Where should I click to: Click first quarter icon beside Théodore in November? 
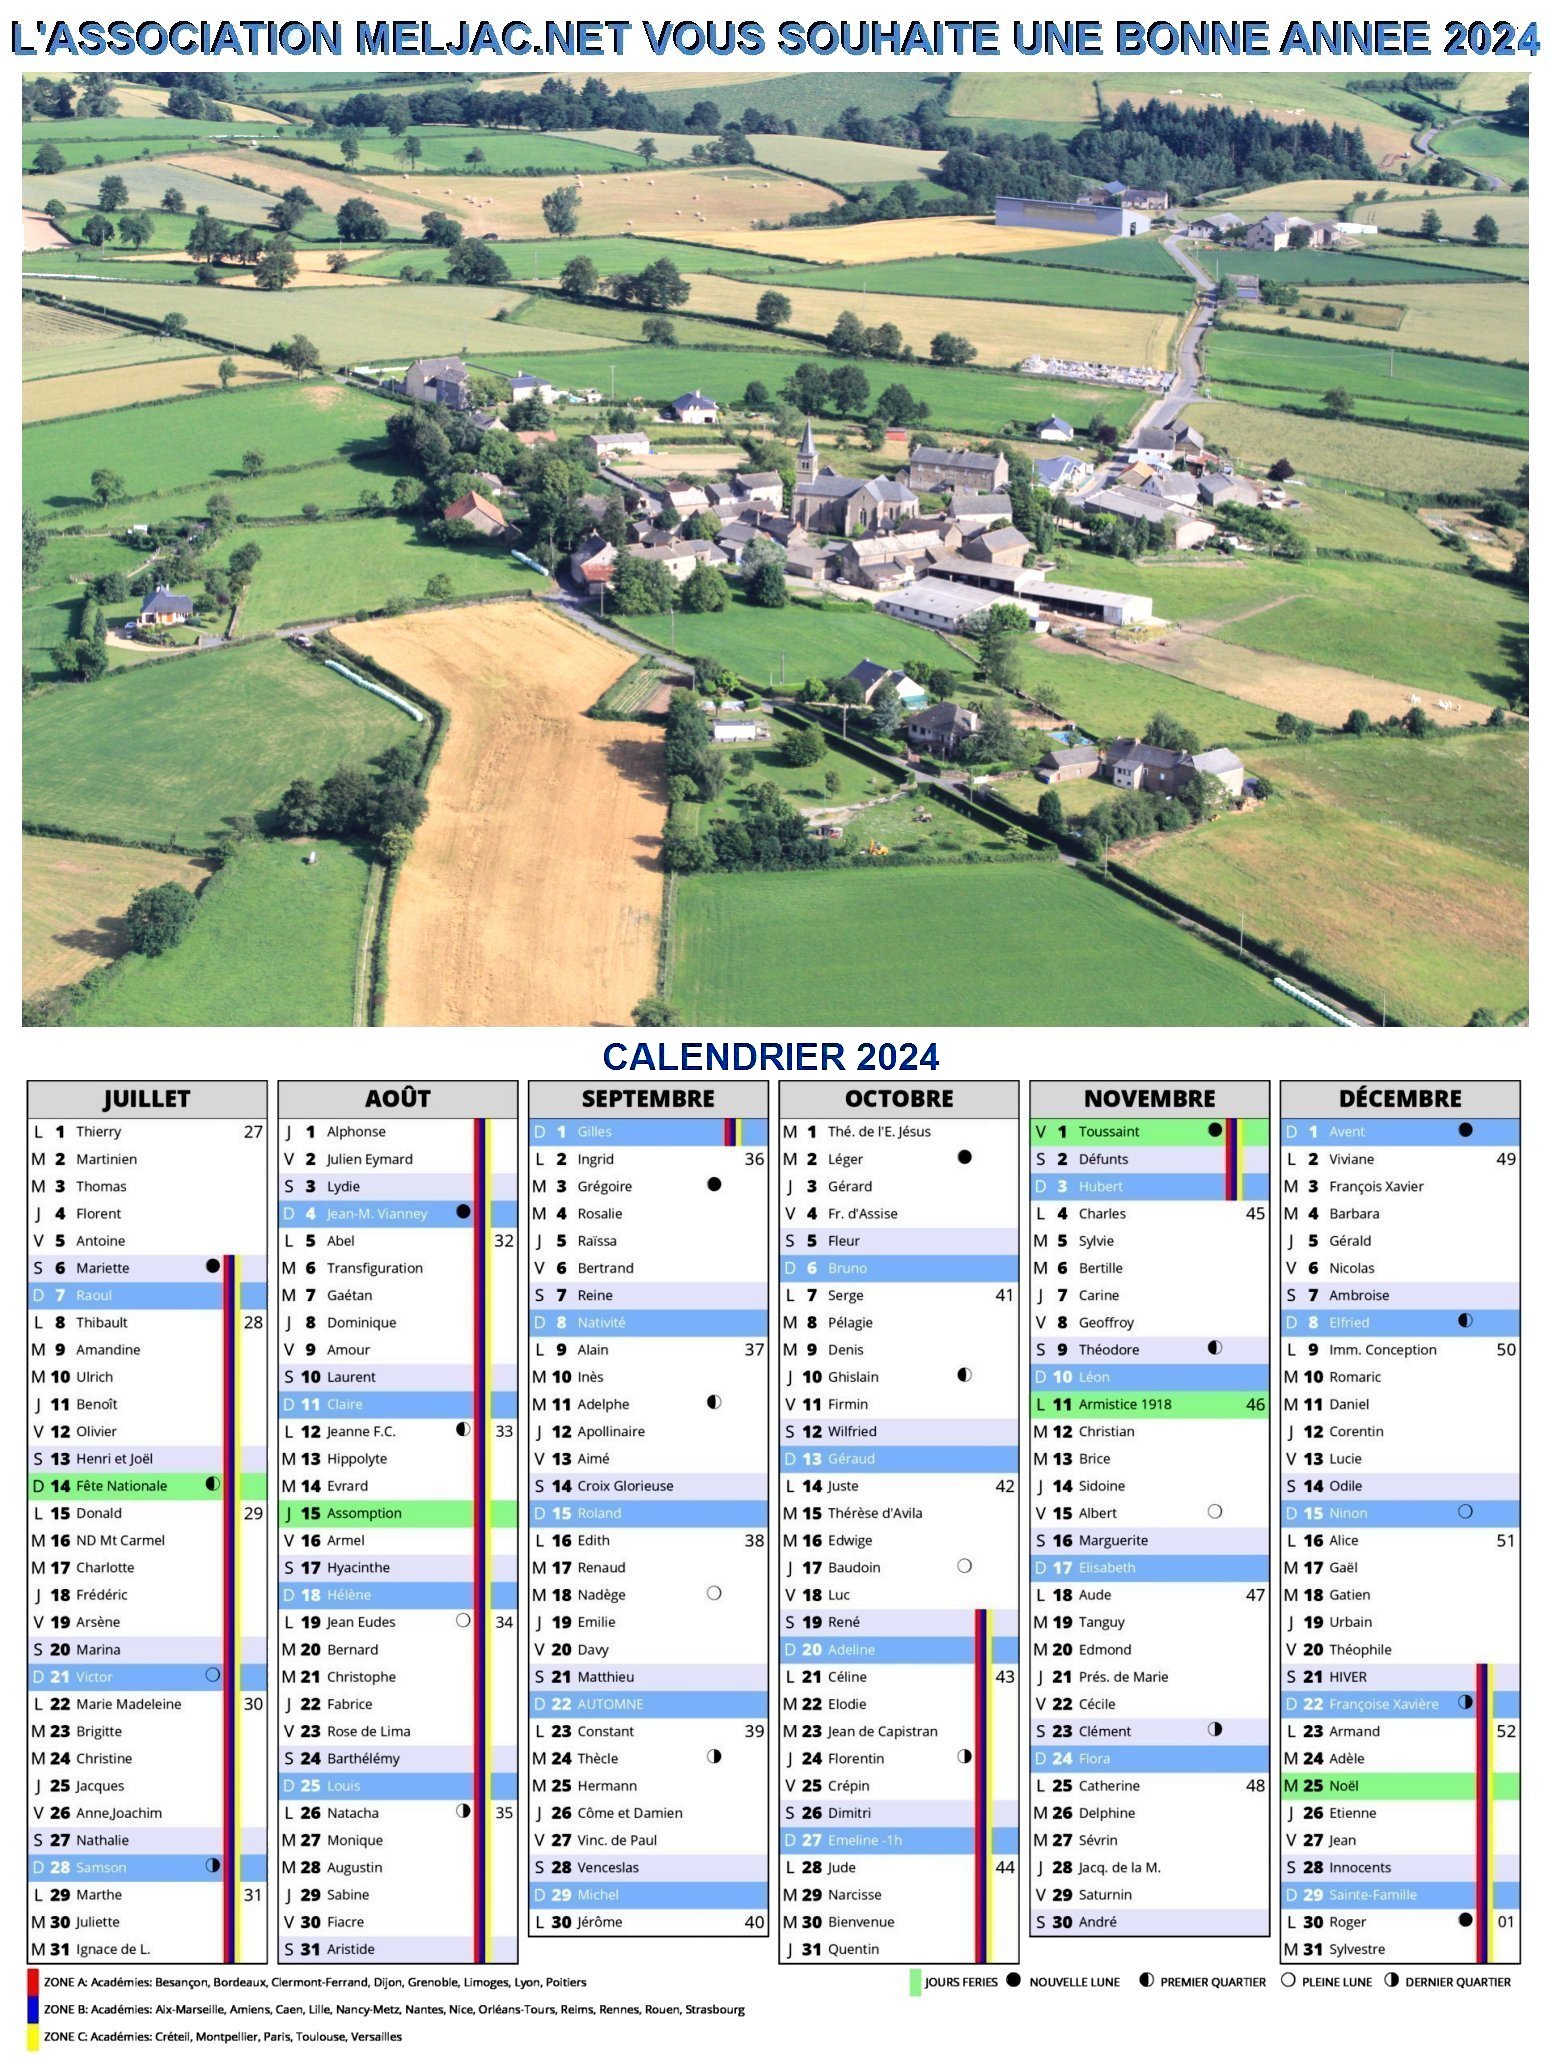[1215, 1348]
